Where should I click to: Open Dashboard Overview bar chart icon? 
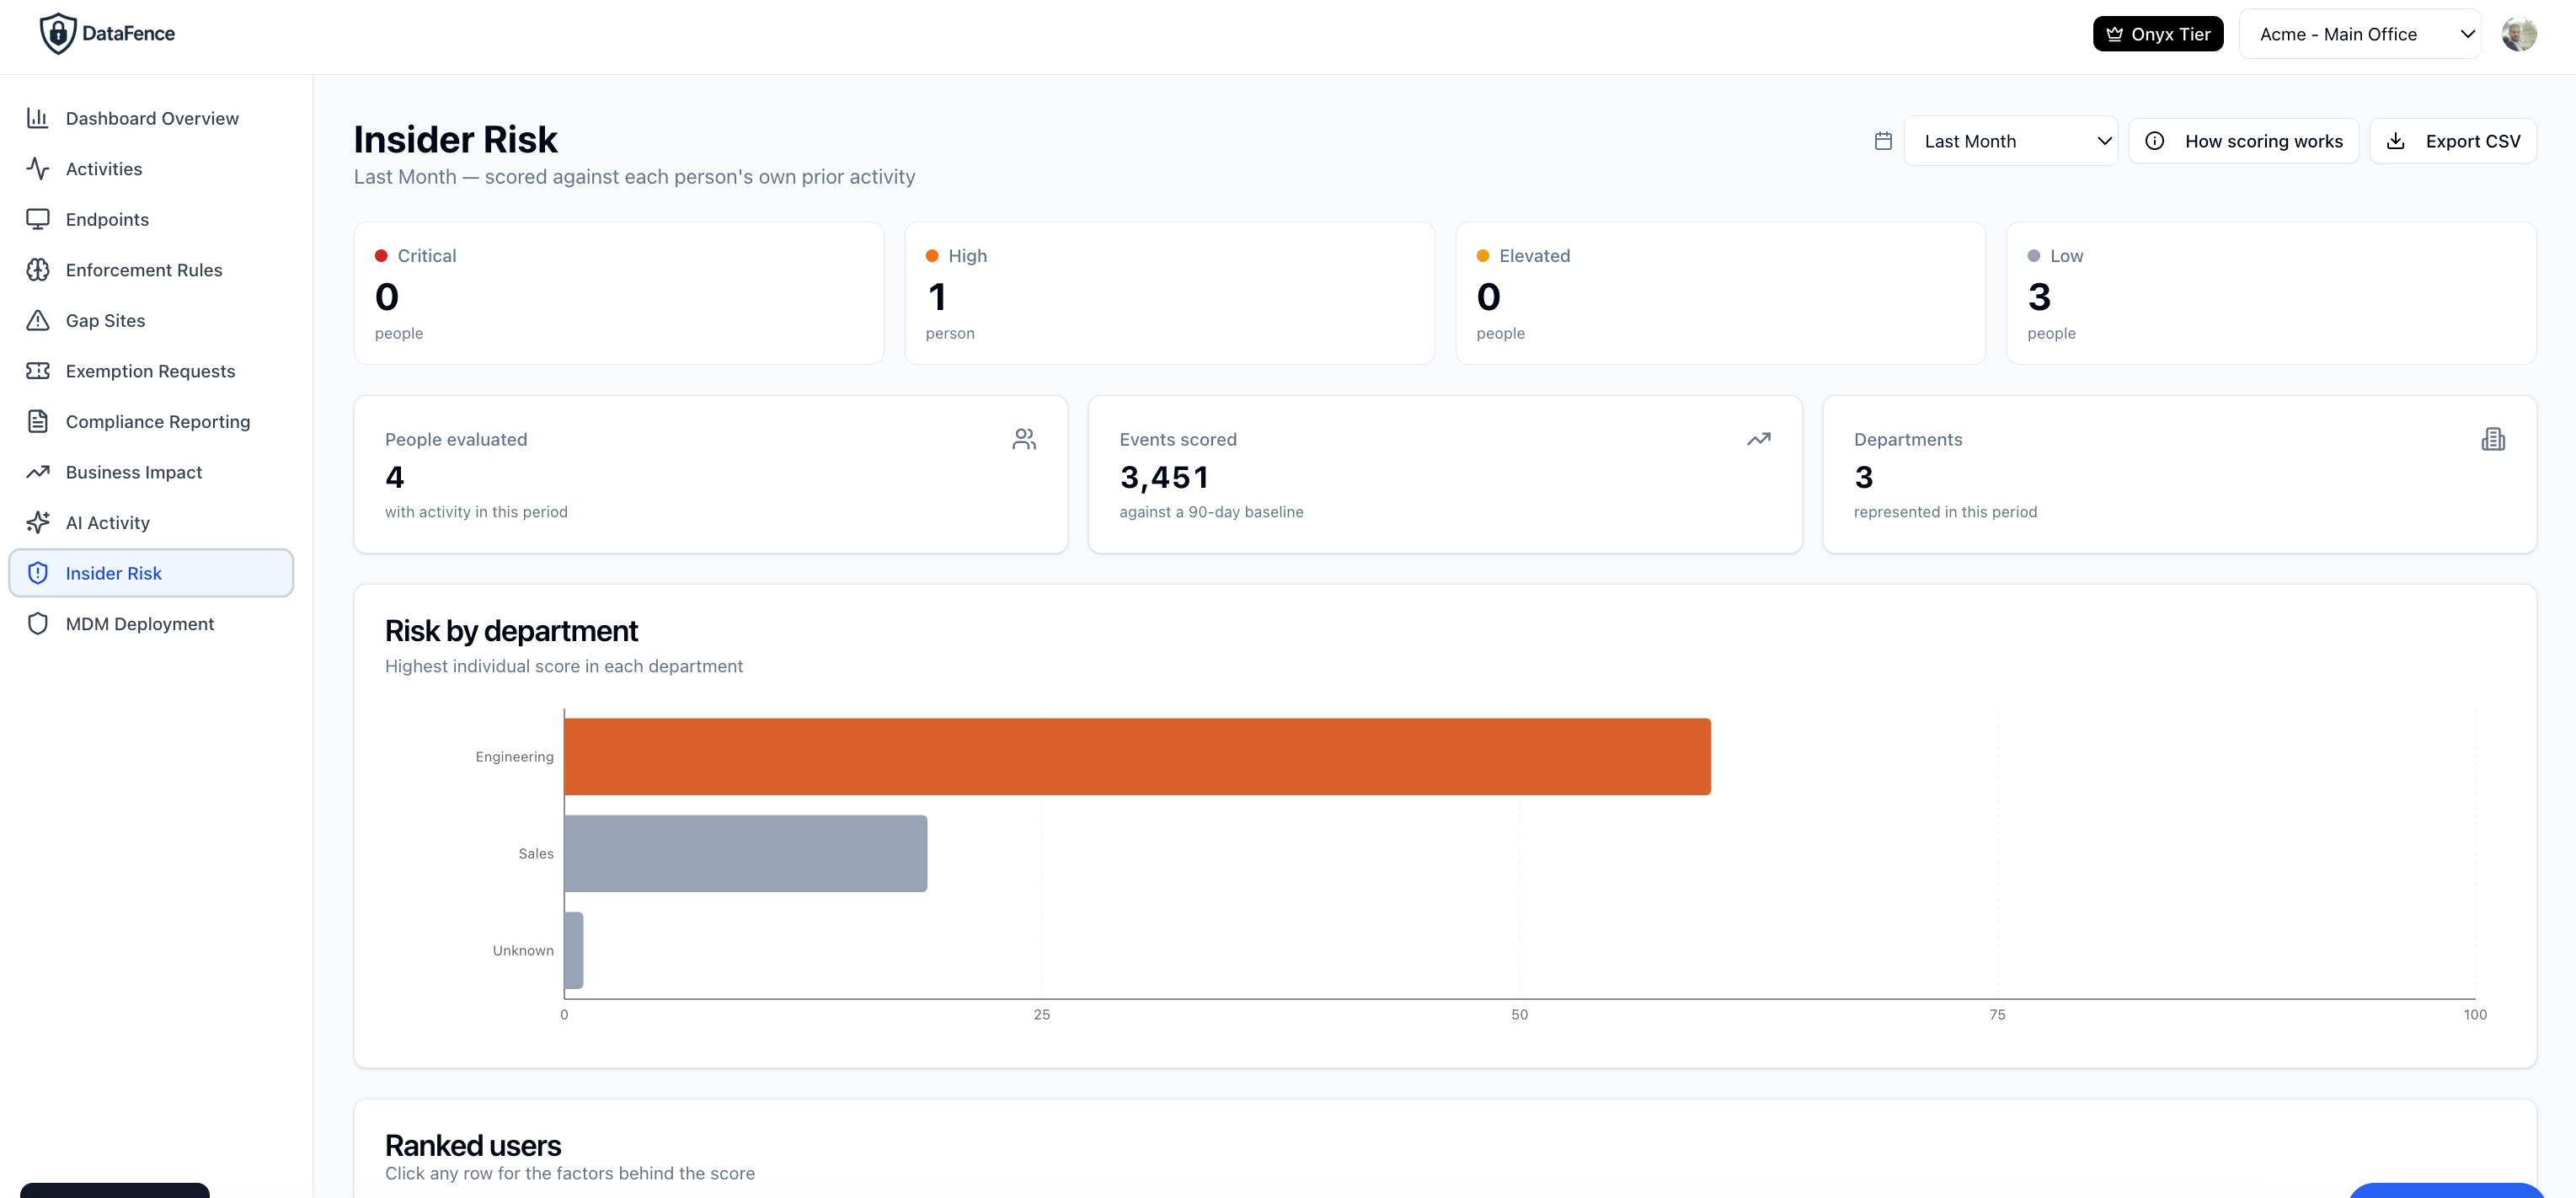38,118
